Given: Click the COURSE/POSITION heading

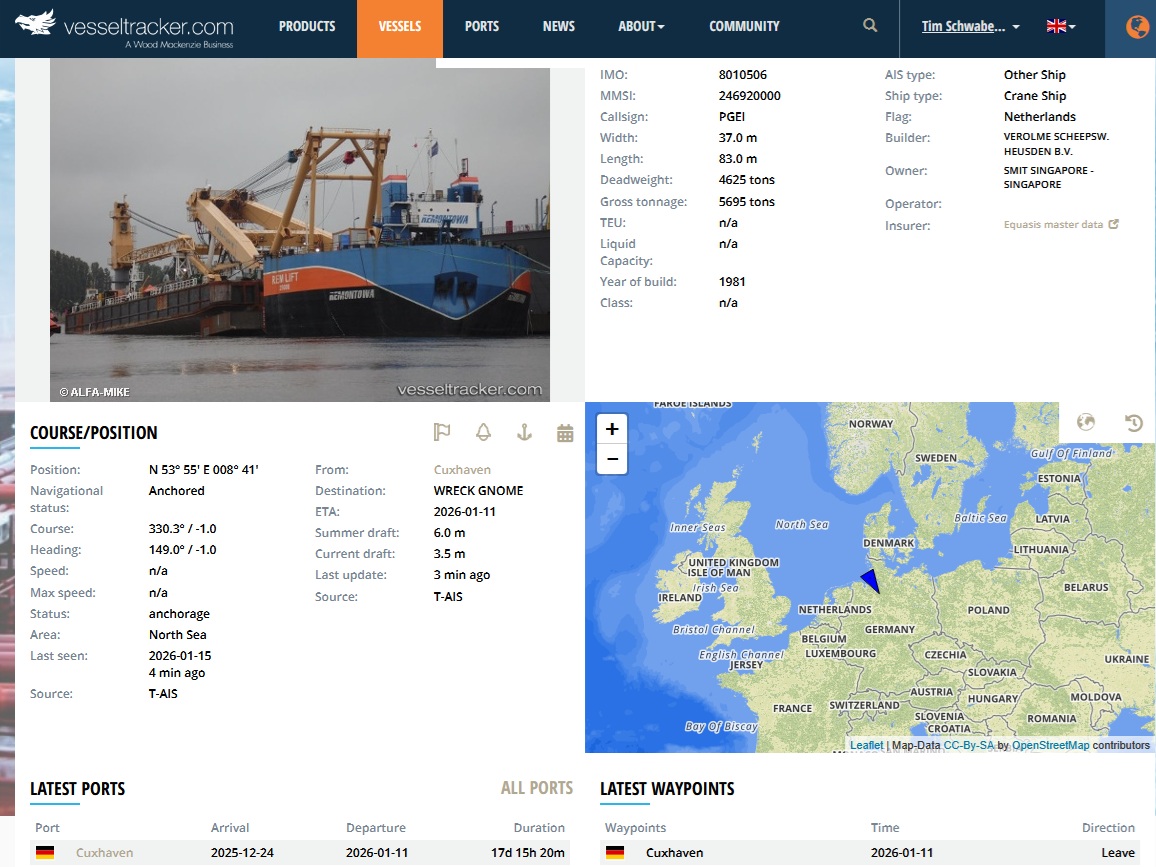Looking at the screenshot, I should click(x=94, y=433).
